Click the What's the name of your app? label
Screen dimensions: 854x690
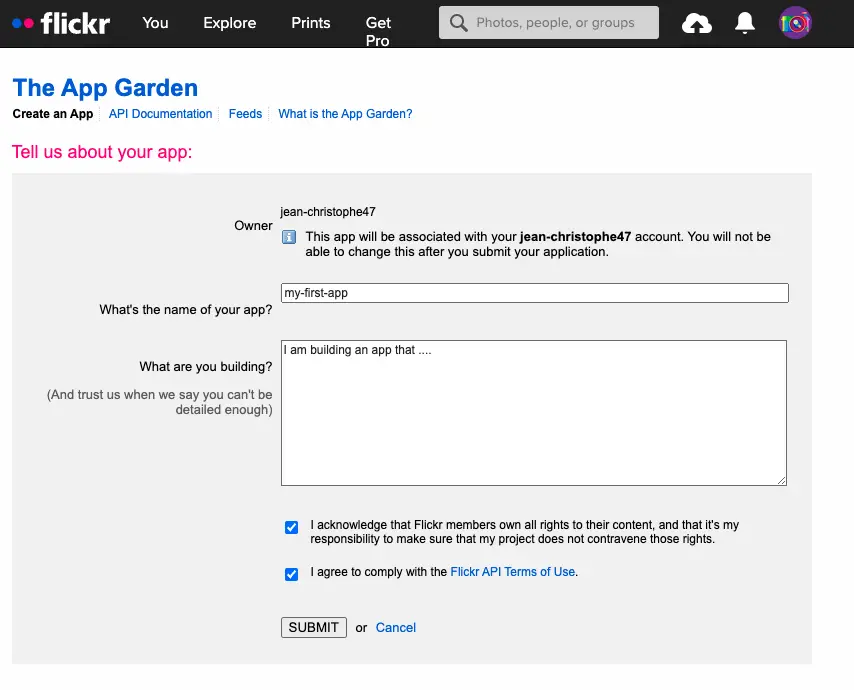[186, 310]
